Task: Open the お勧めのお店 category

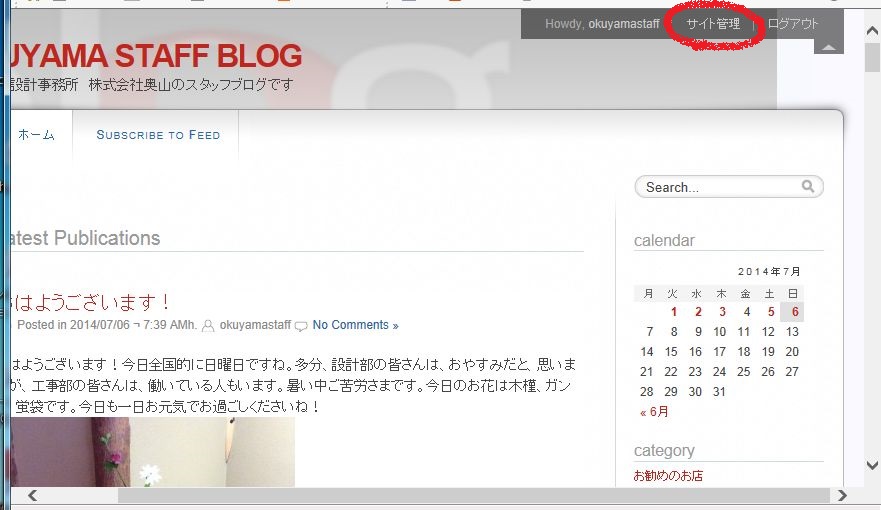Action: pos(668,476)
